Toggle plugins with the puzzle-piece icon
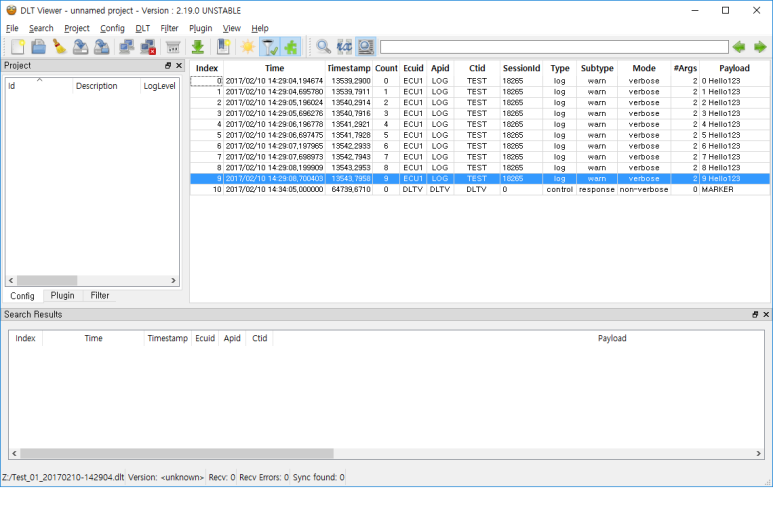773x521 pixels. click(x=290, y=47)
